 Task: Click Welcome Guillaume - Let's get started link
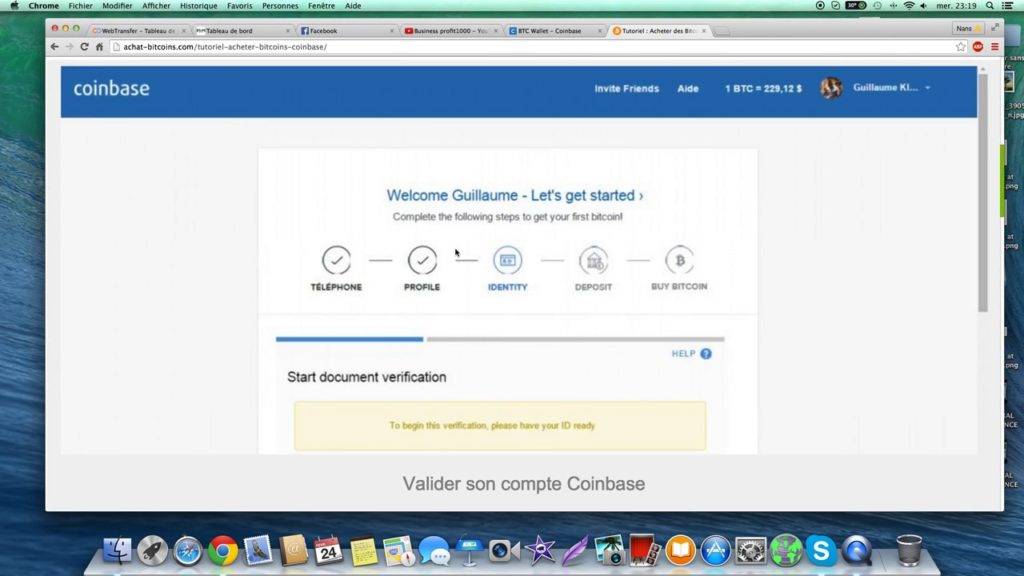coord(515,195)
